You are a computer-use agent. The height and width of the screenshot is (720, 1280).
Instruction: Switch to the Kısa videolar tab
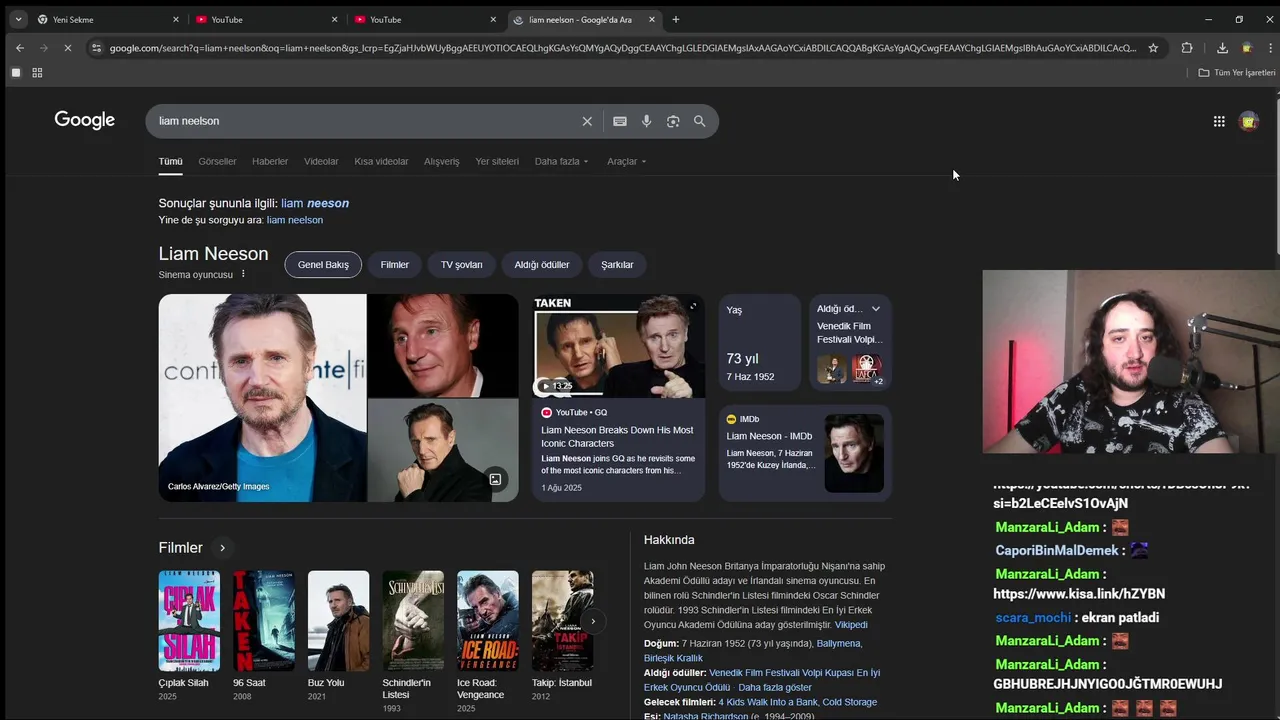(x=381, y=161)
